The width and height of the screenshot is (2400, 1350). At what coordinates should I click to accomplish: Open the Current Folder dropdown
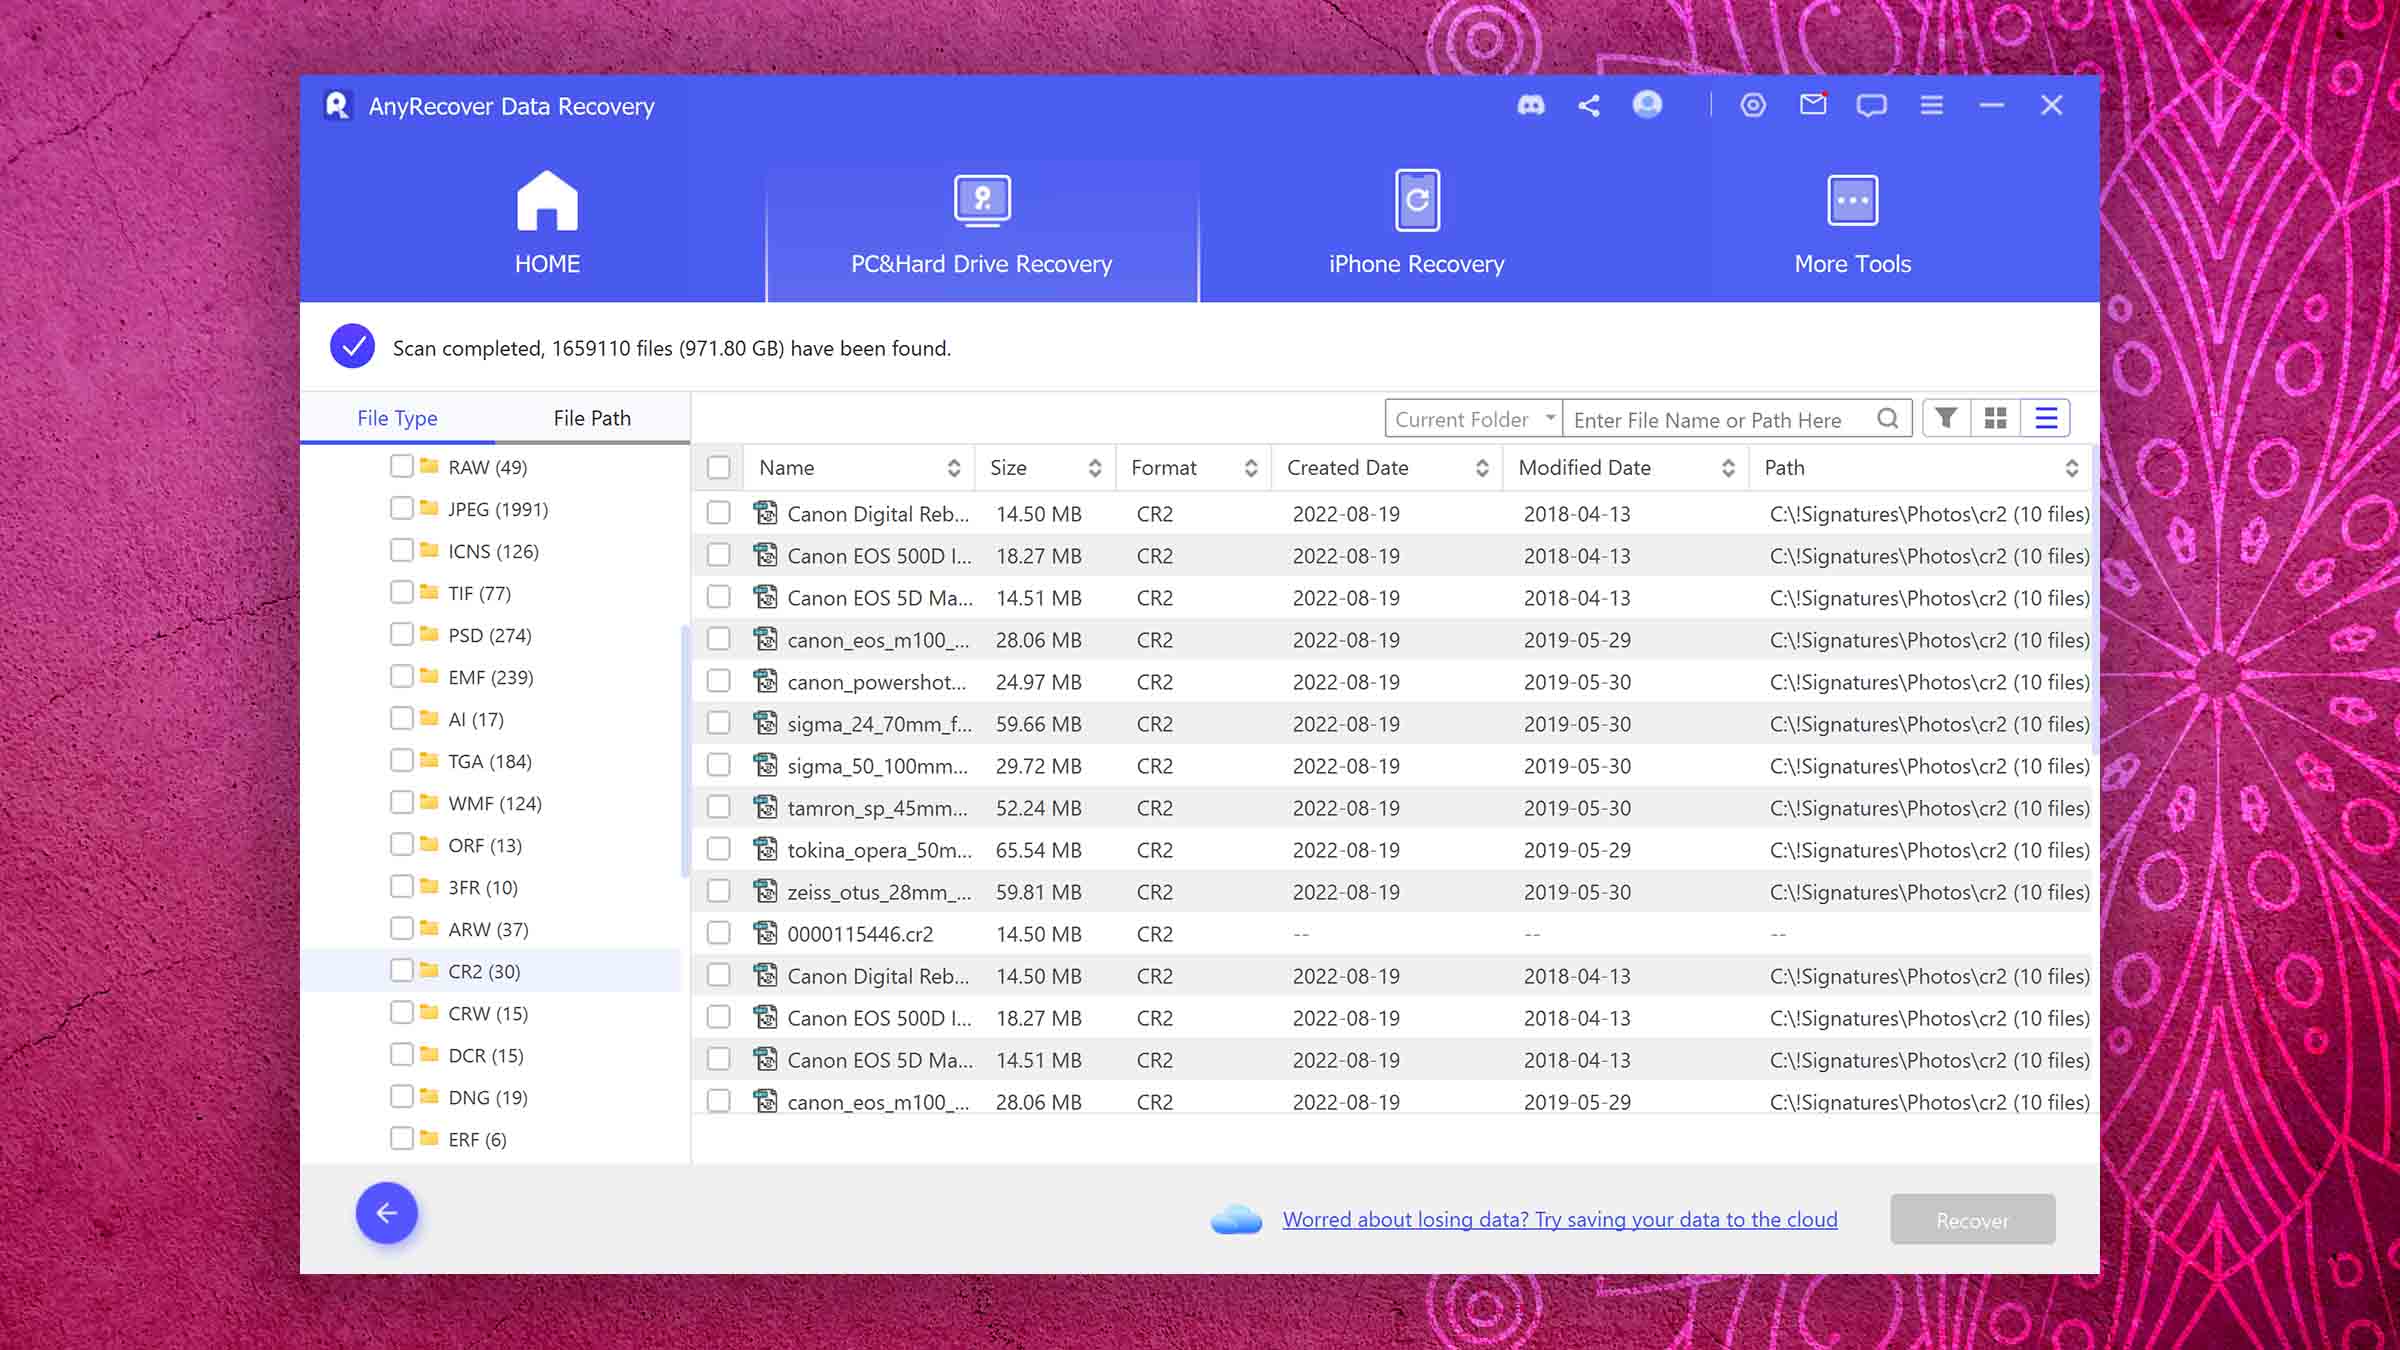click(x=1474, y=419)
